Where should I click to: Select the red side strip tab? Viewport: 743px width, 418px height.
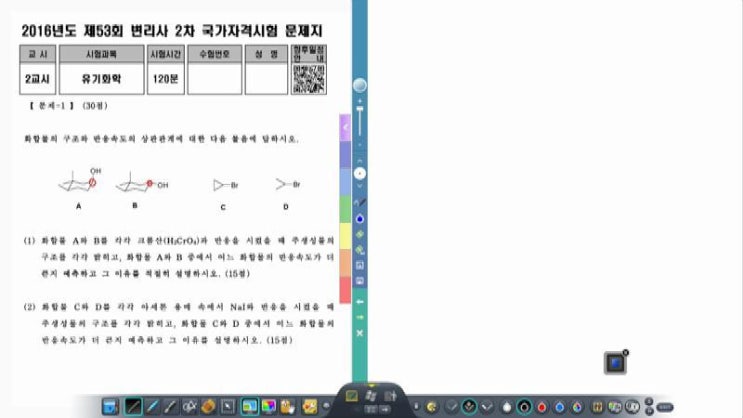coord(345,290)
